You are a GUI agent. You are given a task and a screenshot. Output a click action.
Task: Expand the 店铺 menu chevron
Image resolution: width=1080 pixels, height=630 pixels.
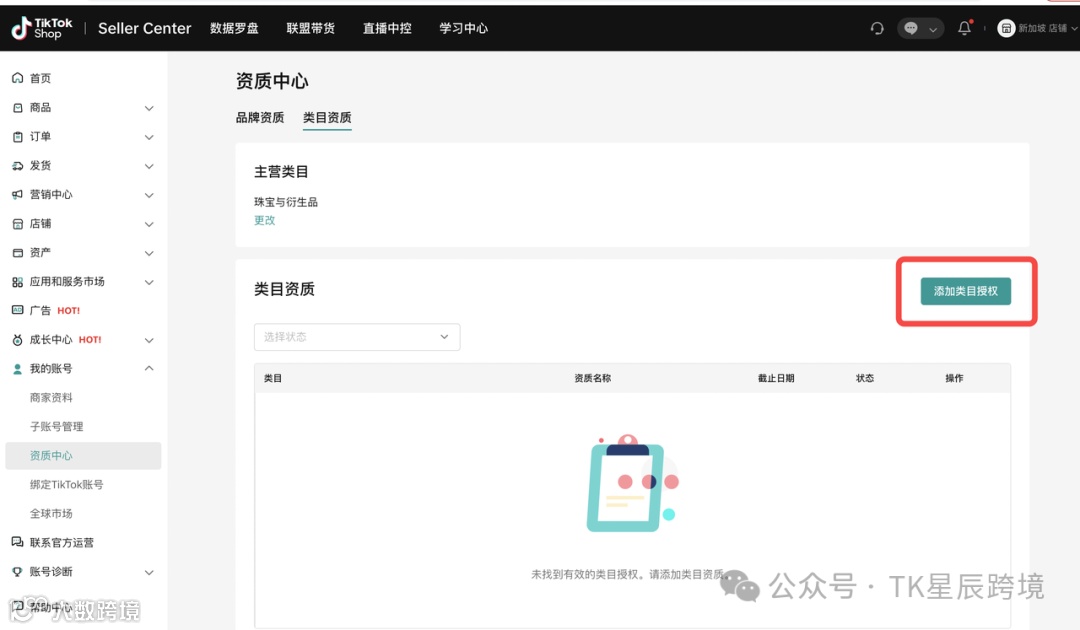(149, 224)
